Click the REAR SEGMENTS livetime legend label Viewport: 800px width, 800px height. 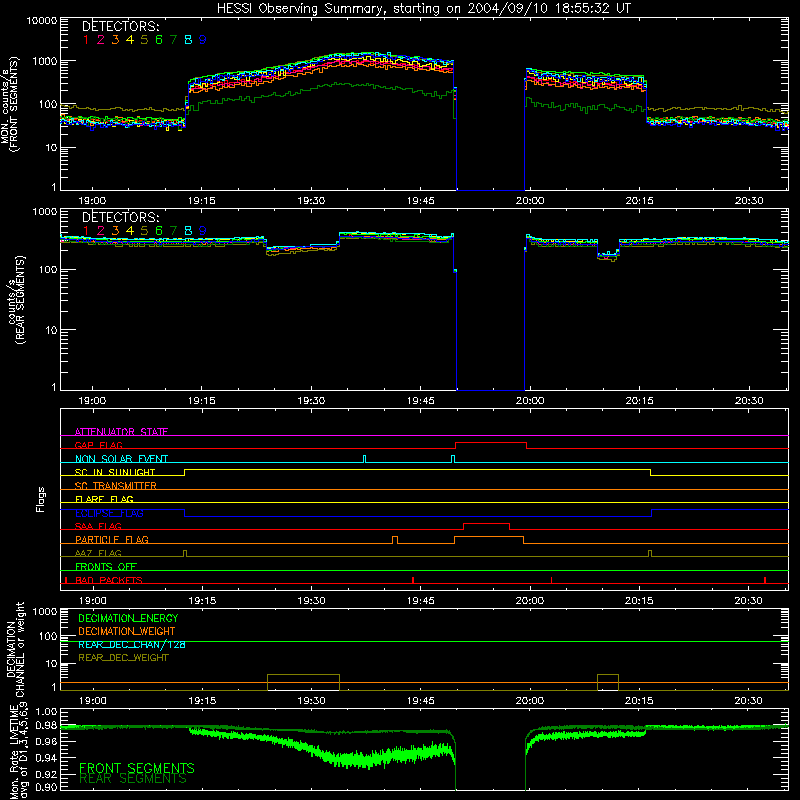133,779
